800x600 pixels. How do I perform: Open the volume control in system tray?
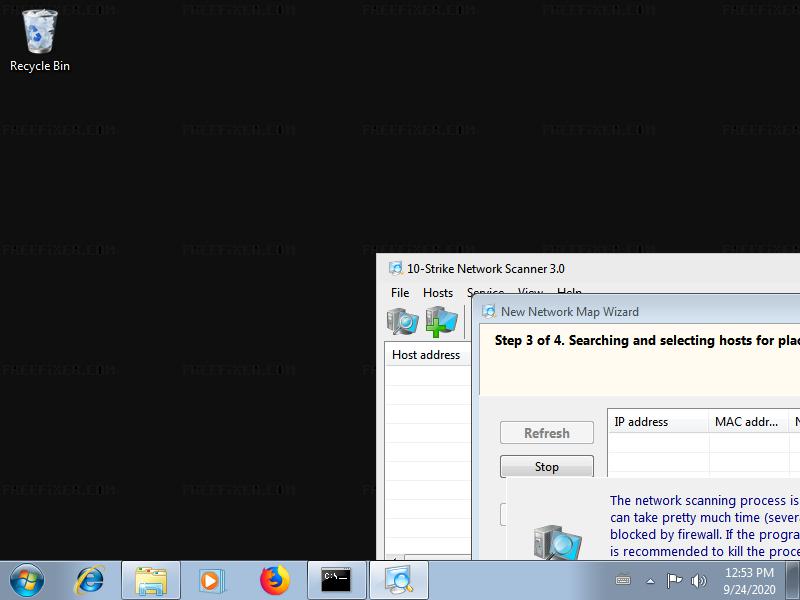coord(698,580)
